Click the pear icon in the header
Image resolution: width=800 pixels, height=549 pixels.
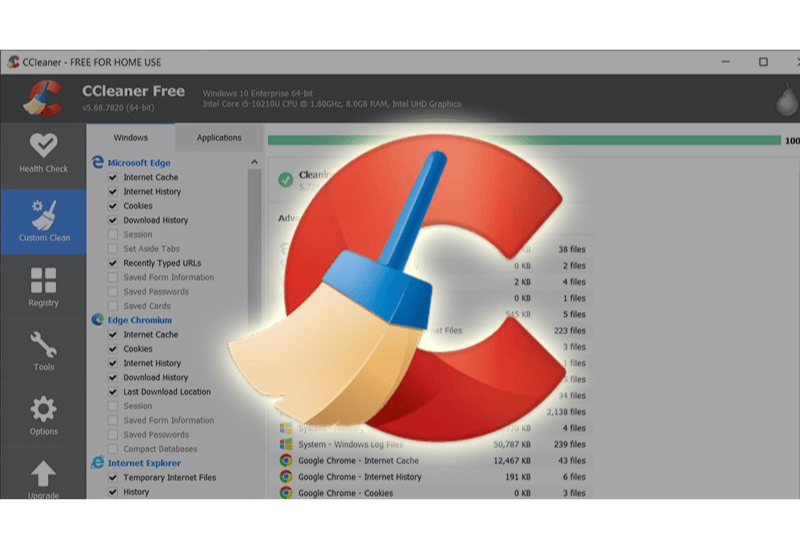(786, 101)
